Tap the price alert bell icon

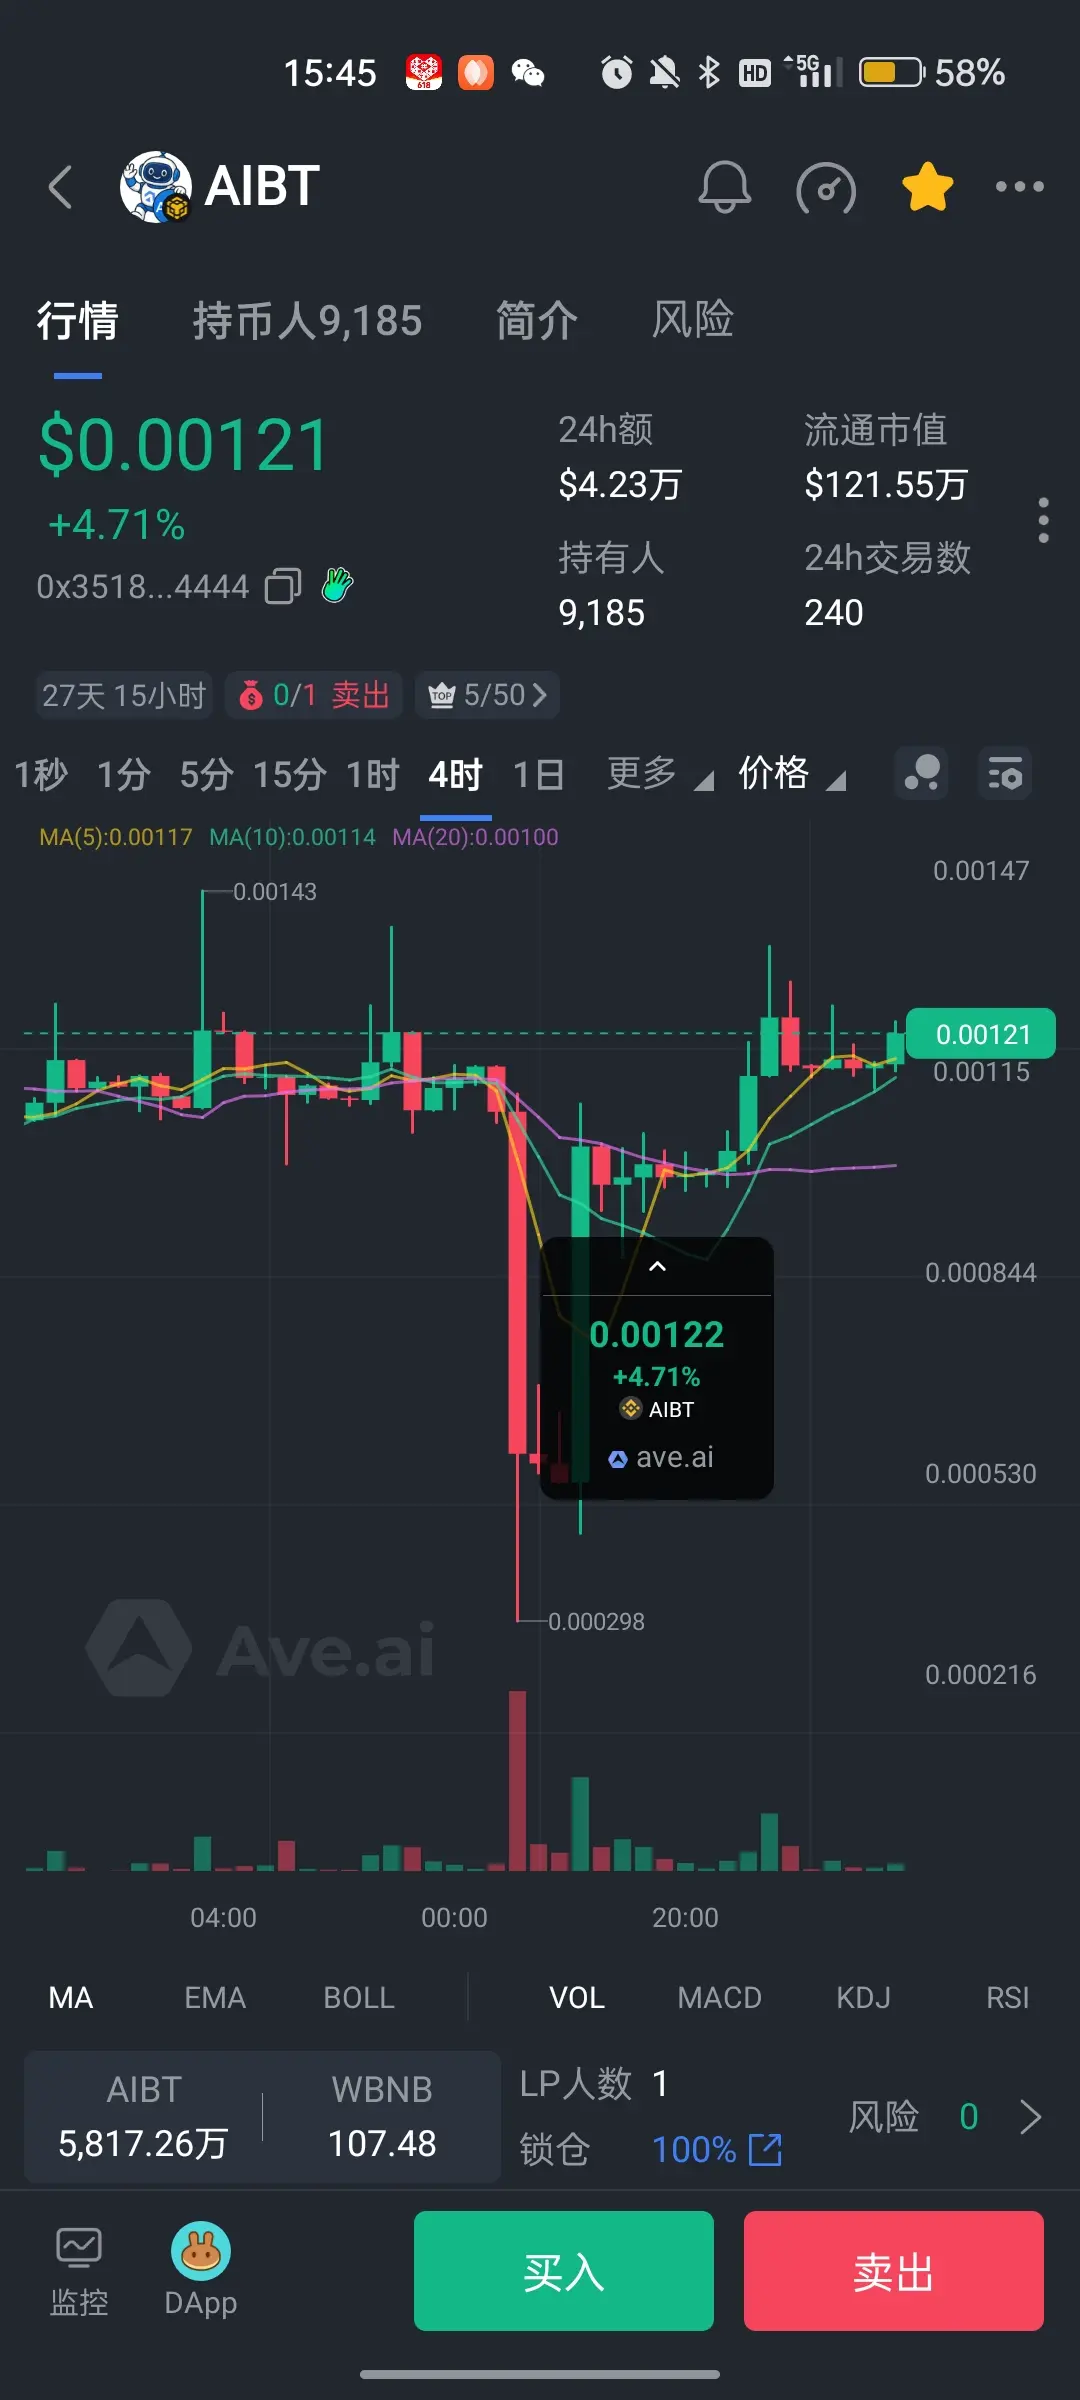pyautogui.click(x=724, y=187)
